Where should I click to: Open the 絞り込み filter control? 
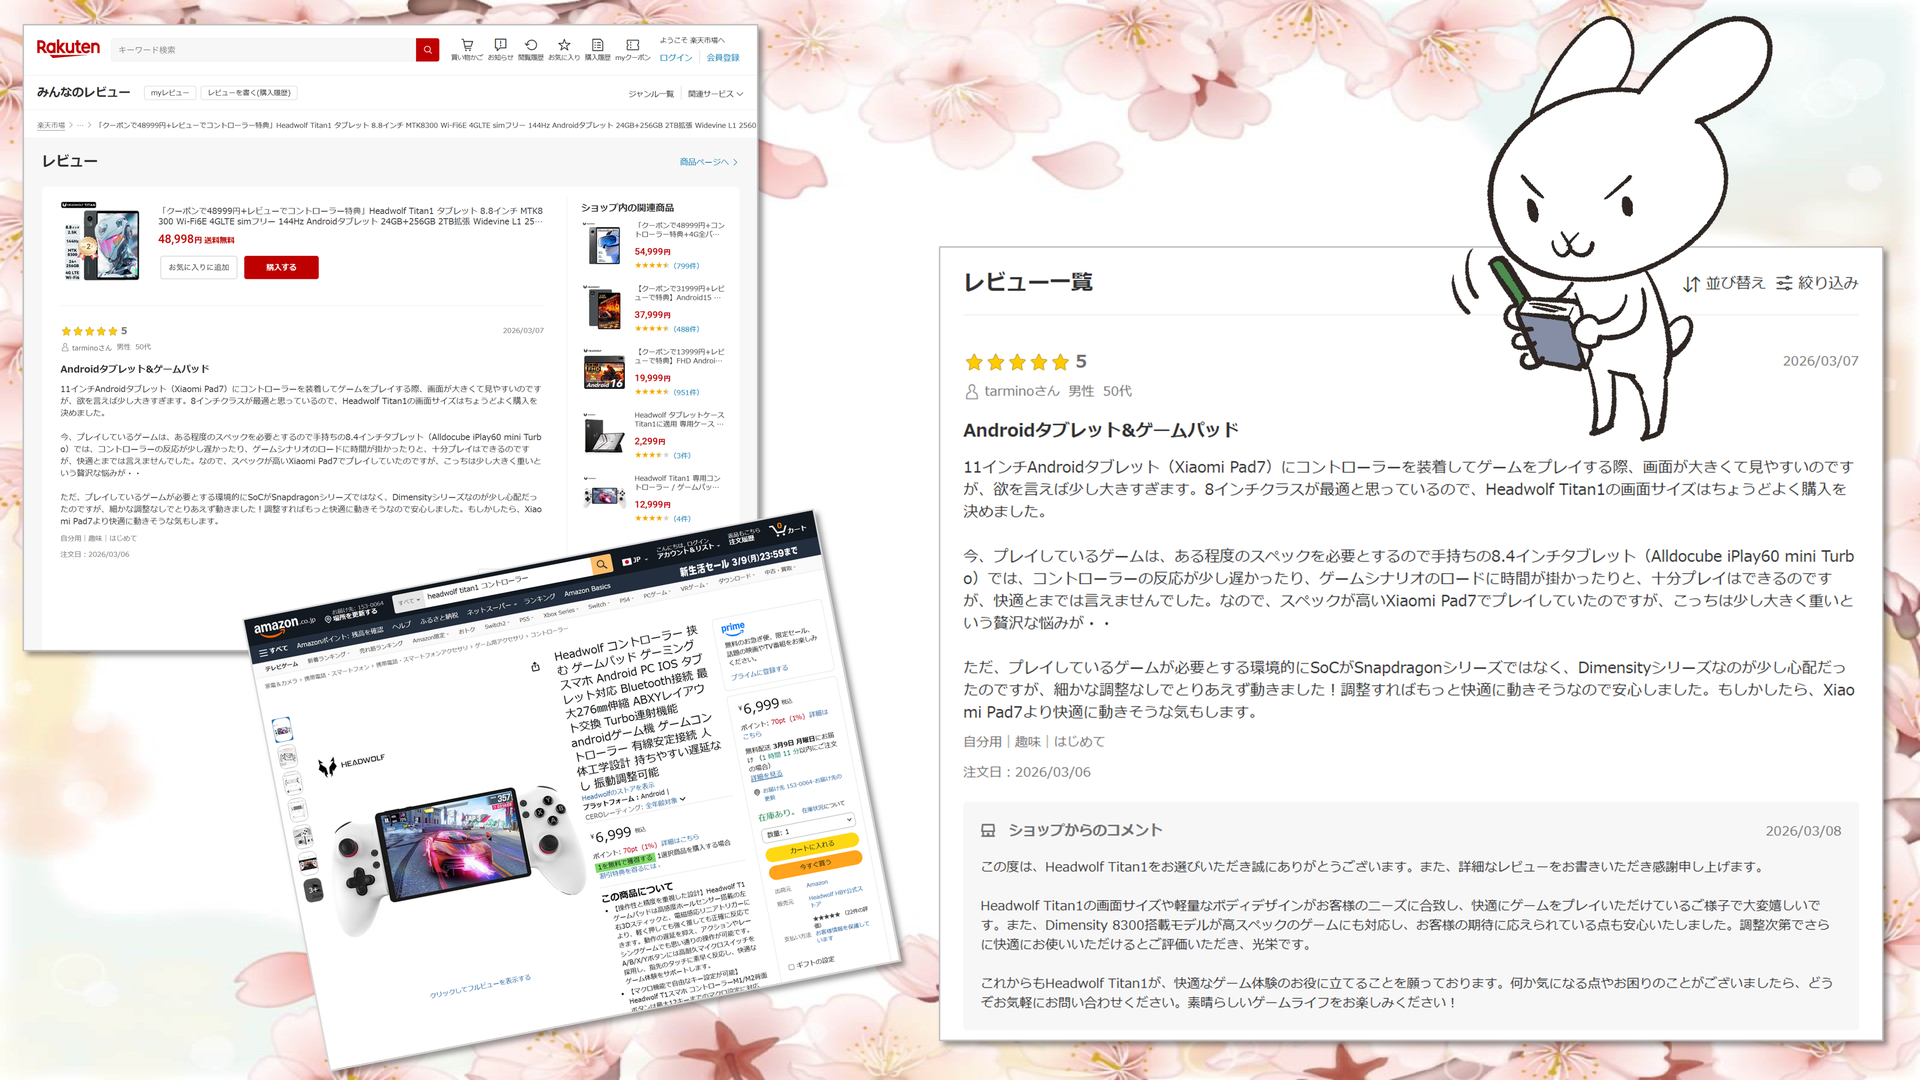click(1817, 283)
